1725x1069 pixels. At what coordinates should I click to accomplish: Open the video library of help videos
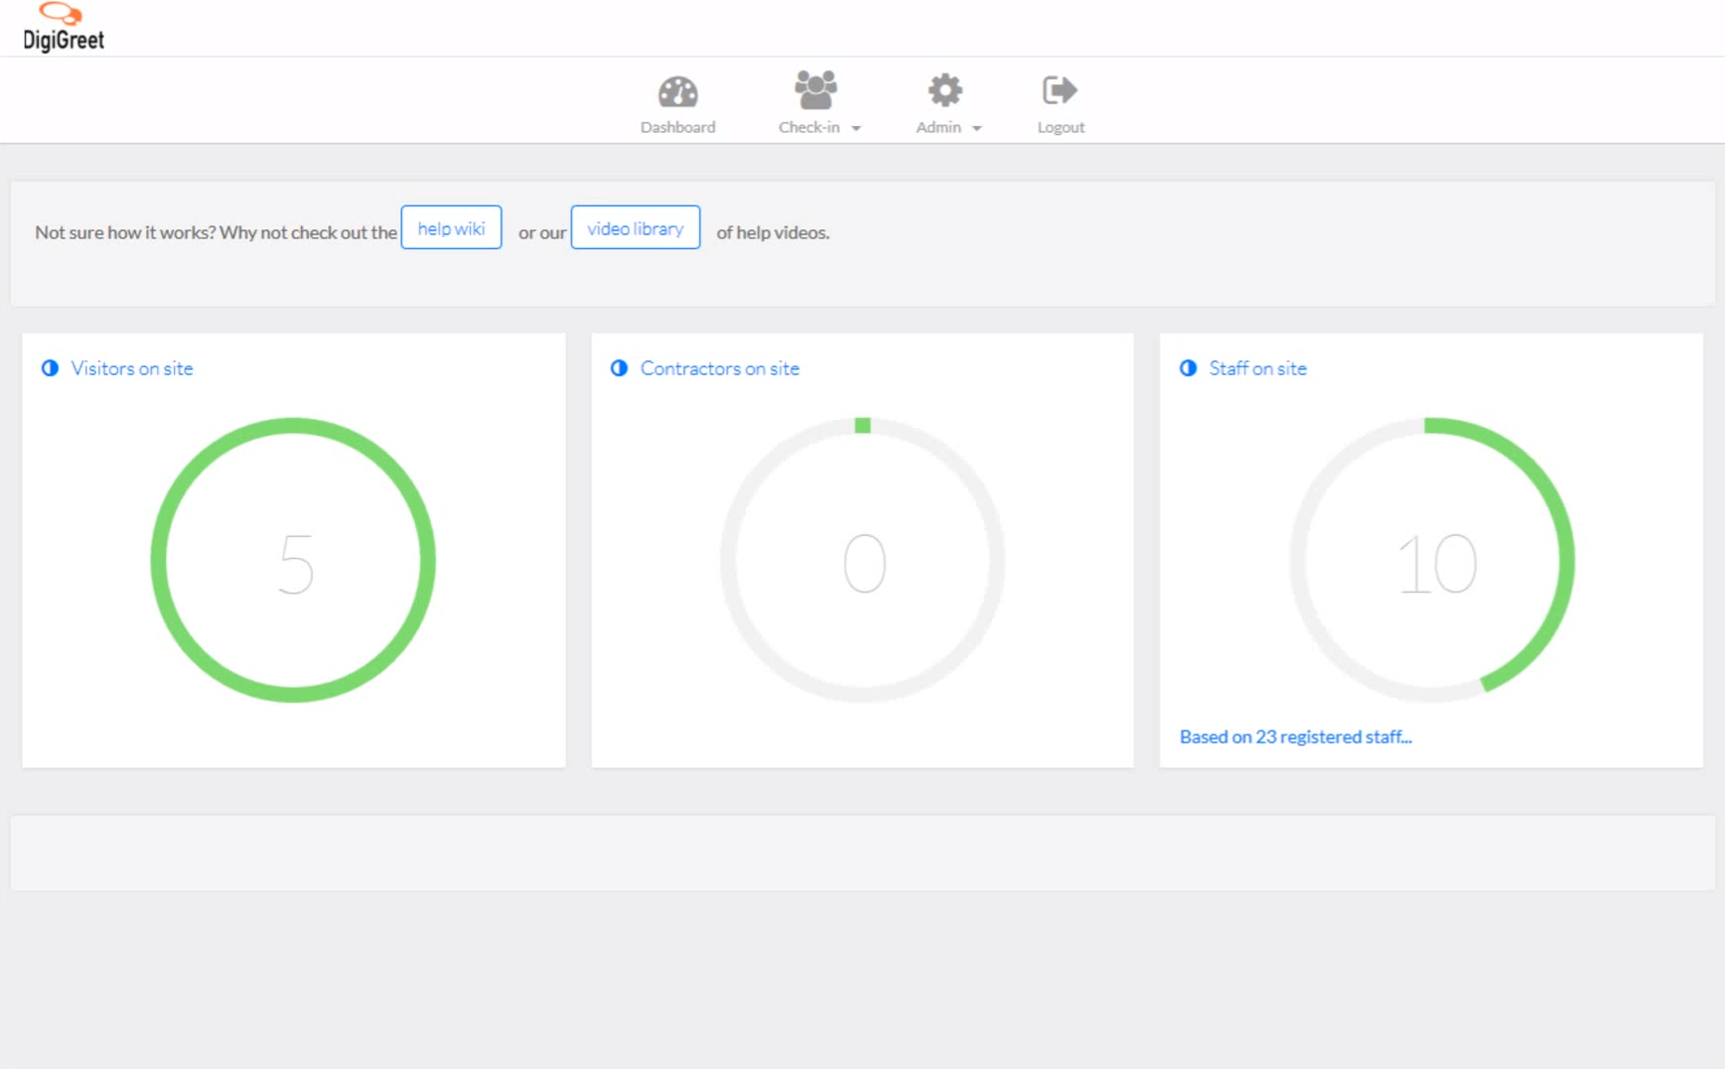(635, 228)
